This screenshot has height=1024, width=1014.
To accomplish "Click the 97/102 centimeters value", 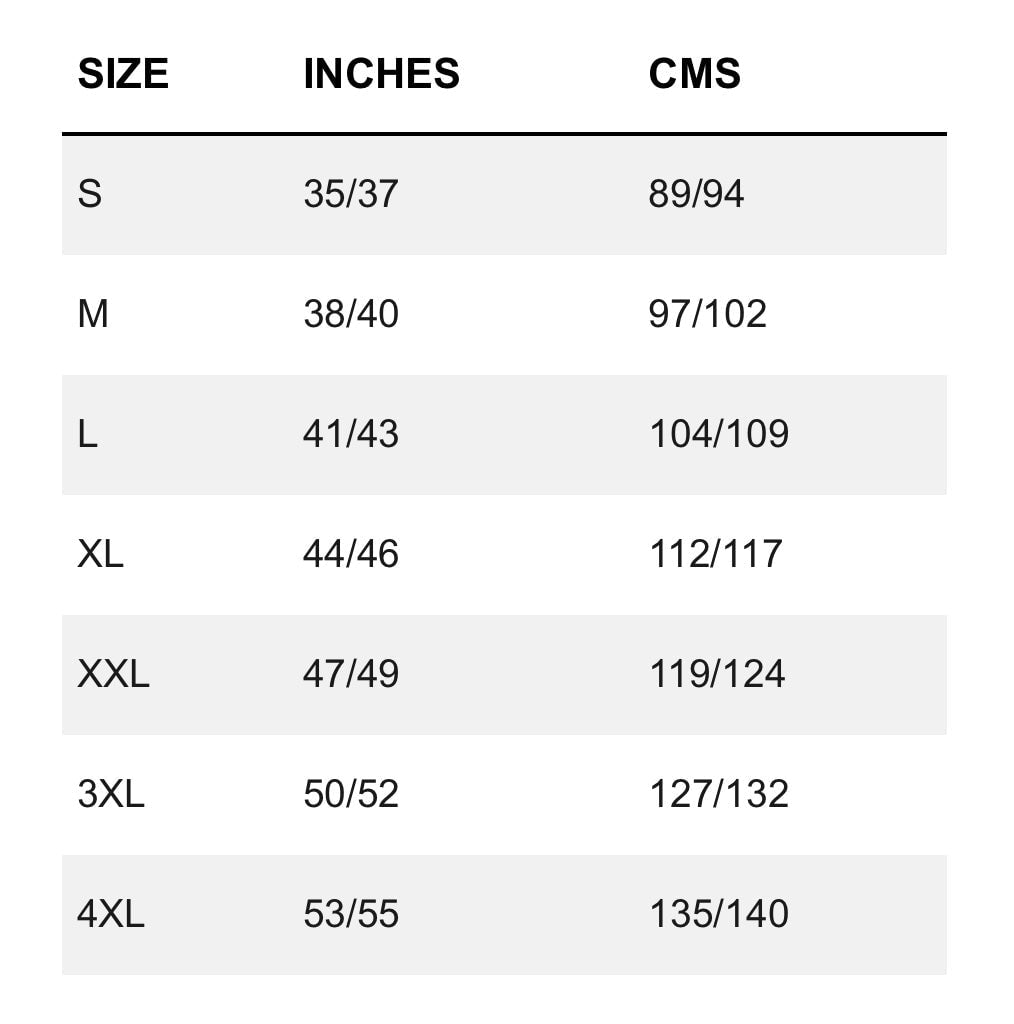I will pos(707,314).
